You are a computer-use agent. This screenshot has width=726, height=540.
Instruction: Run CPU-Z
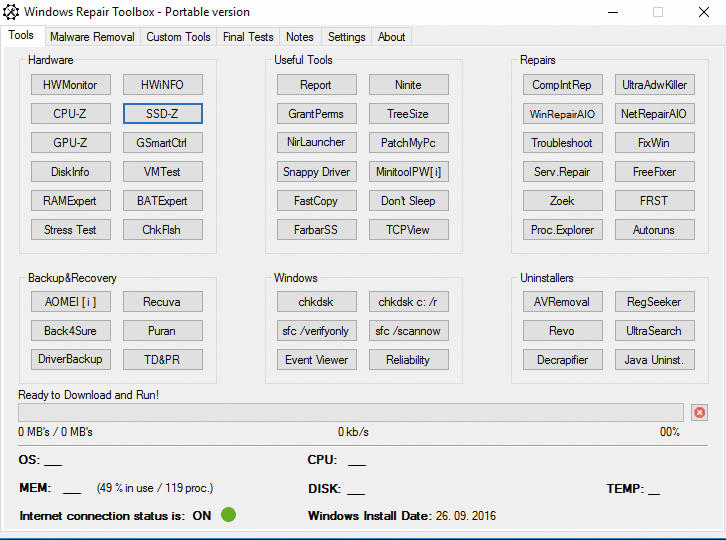click(x=71, y=113)
